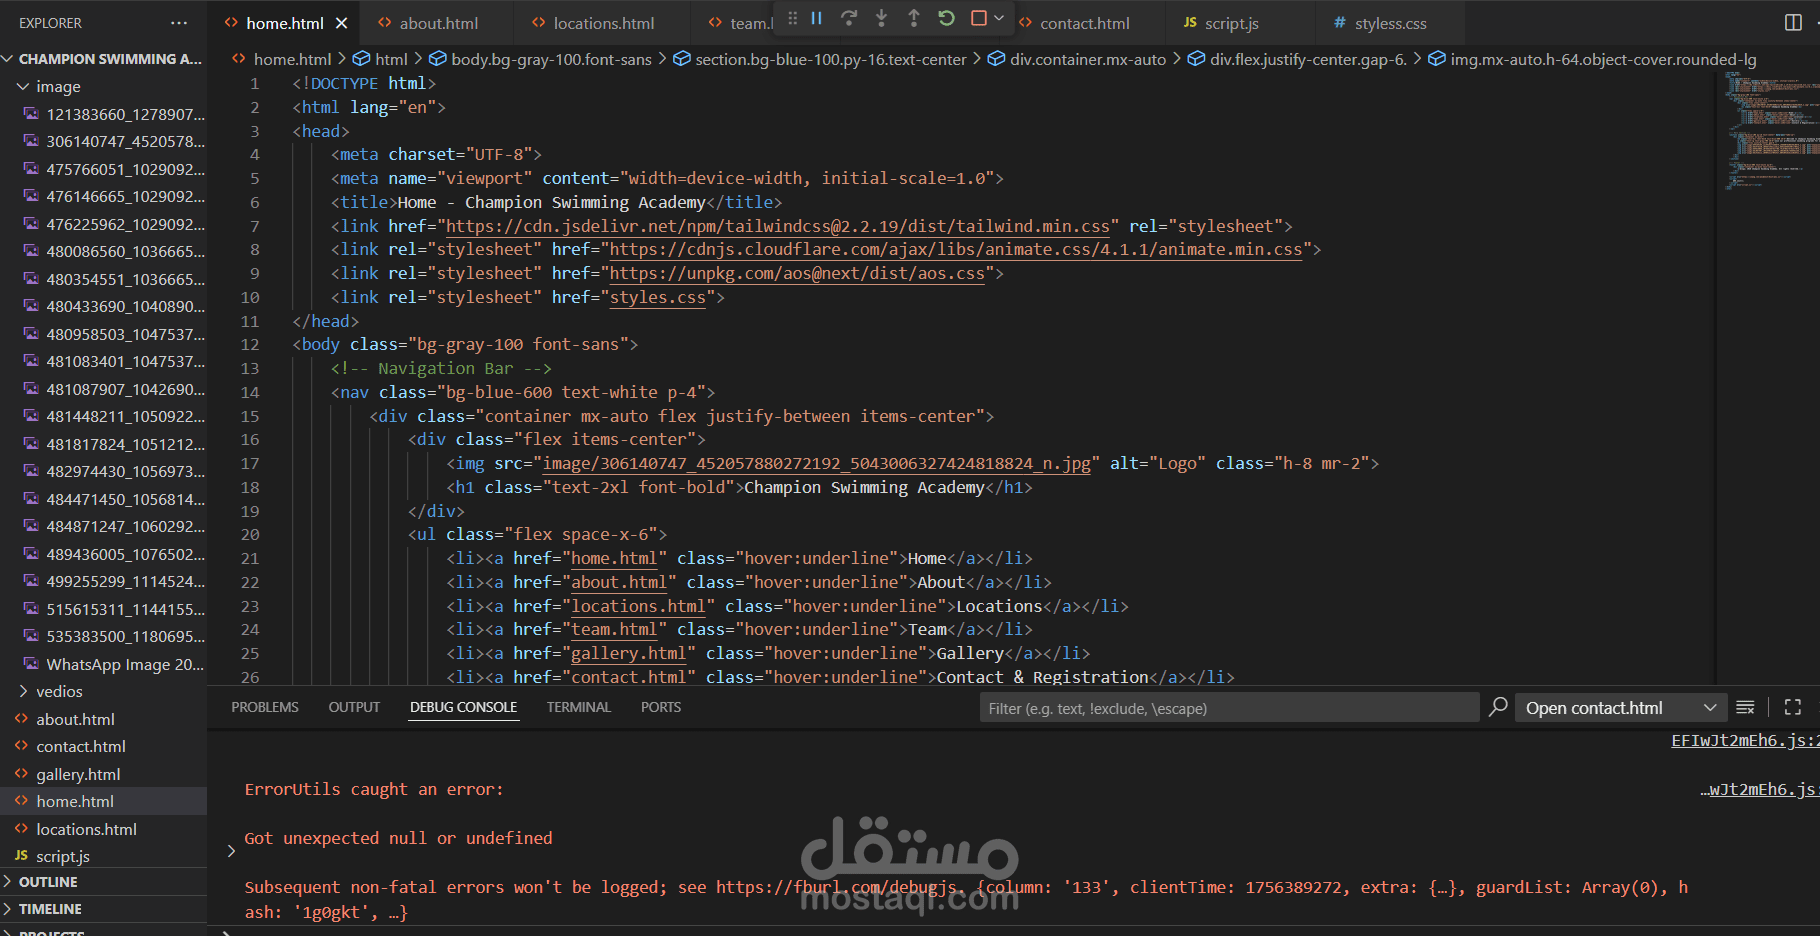Restart the debug session
The height and width of the screenshot is (936, 1820).
[x=946, y=18]
